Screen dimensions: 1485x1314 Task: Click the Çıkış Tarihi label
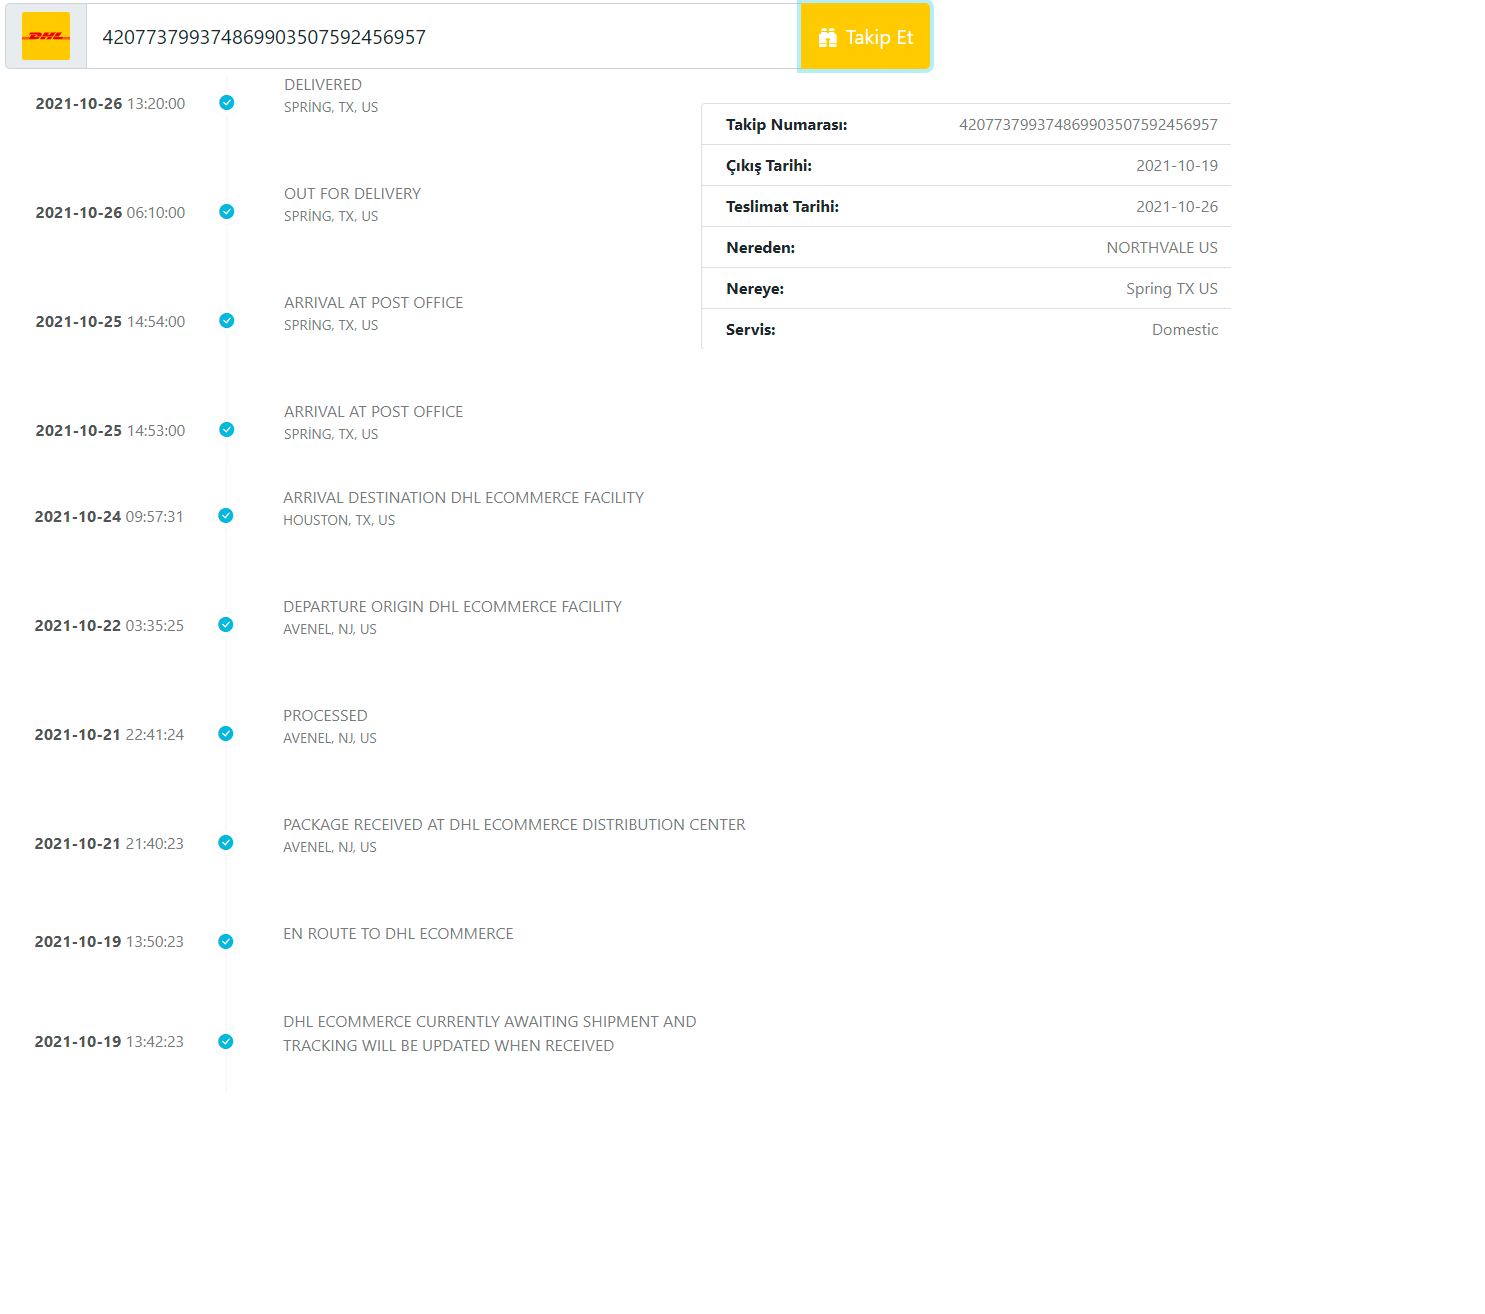coord(769,166)
